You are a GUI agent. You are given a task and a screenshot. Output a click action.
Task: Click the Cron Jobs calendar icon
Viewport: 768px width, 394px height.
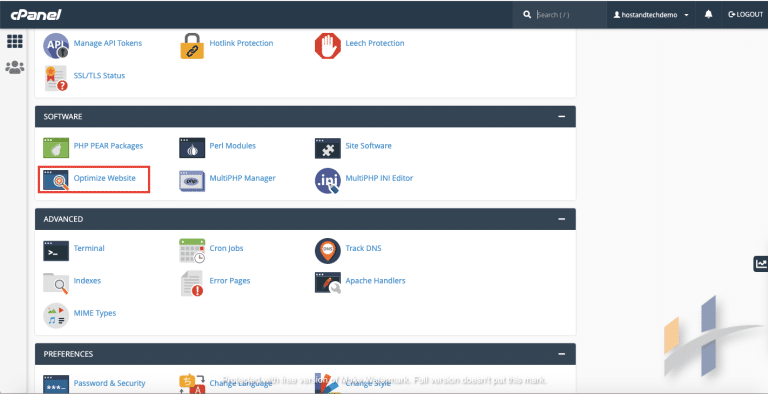click(192, 251)
